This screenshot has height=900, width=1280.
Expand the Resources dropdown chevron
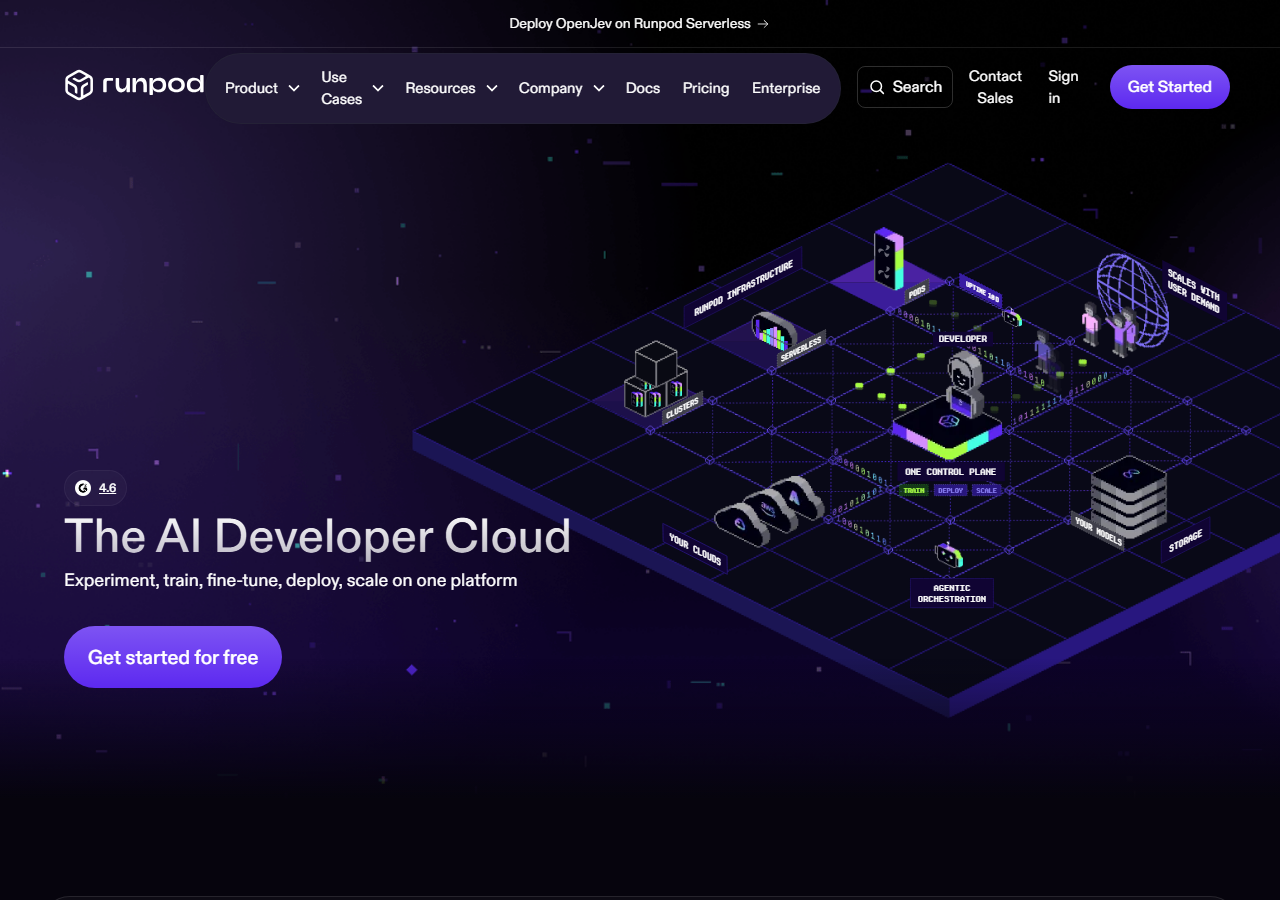pyautogui.click(x=492, y=88)
